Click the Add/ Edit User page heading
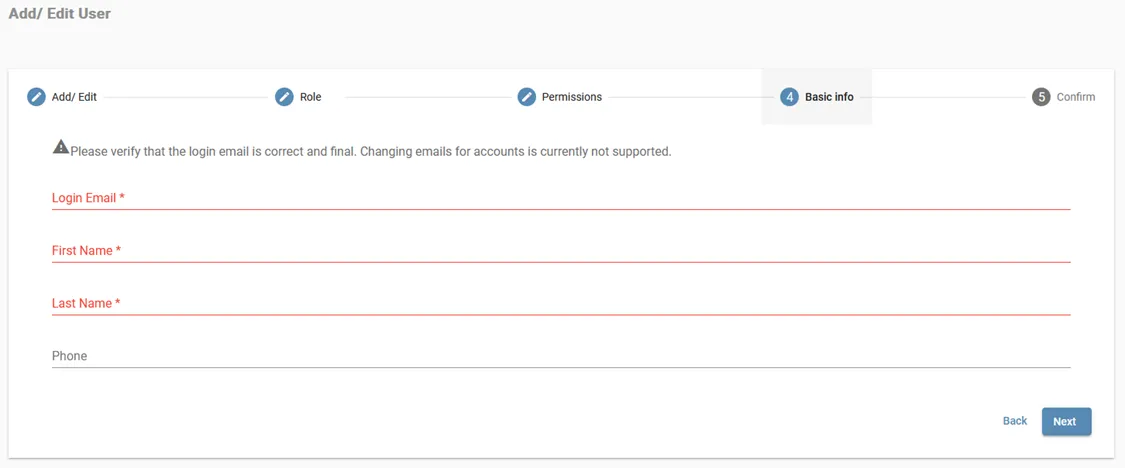 60,14
